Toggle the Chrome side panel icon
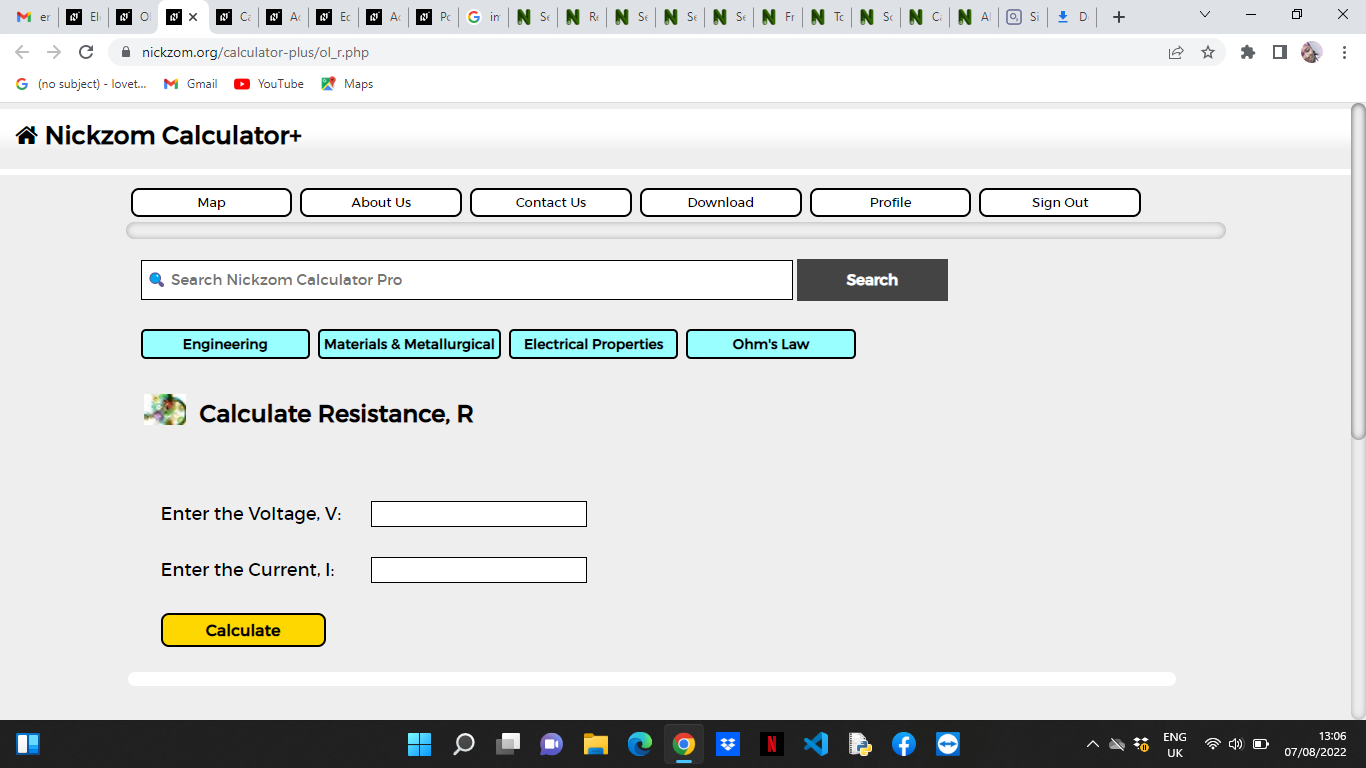1366x768 pixels. tap(1279, 52)
